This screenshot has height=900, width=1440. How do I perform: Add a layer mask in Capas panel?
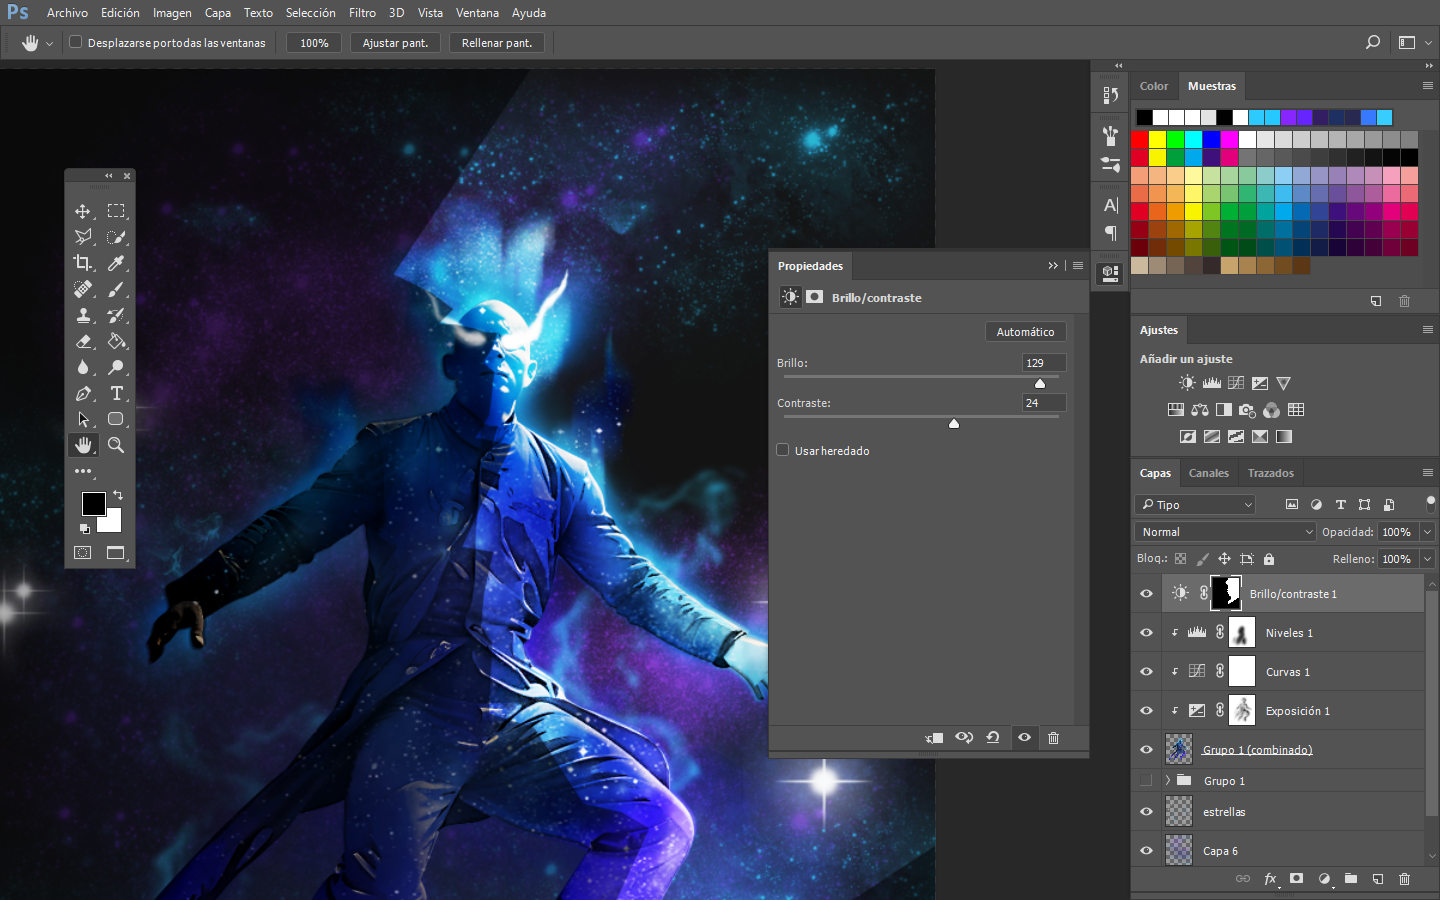(x=1297, y=879)
